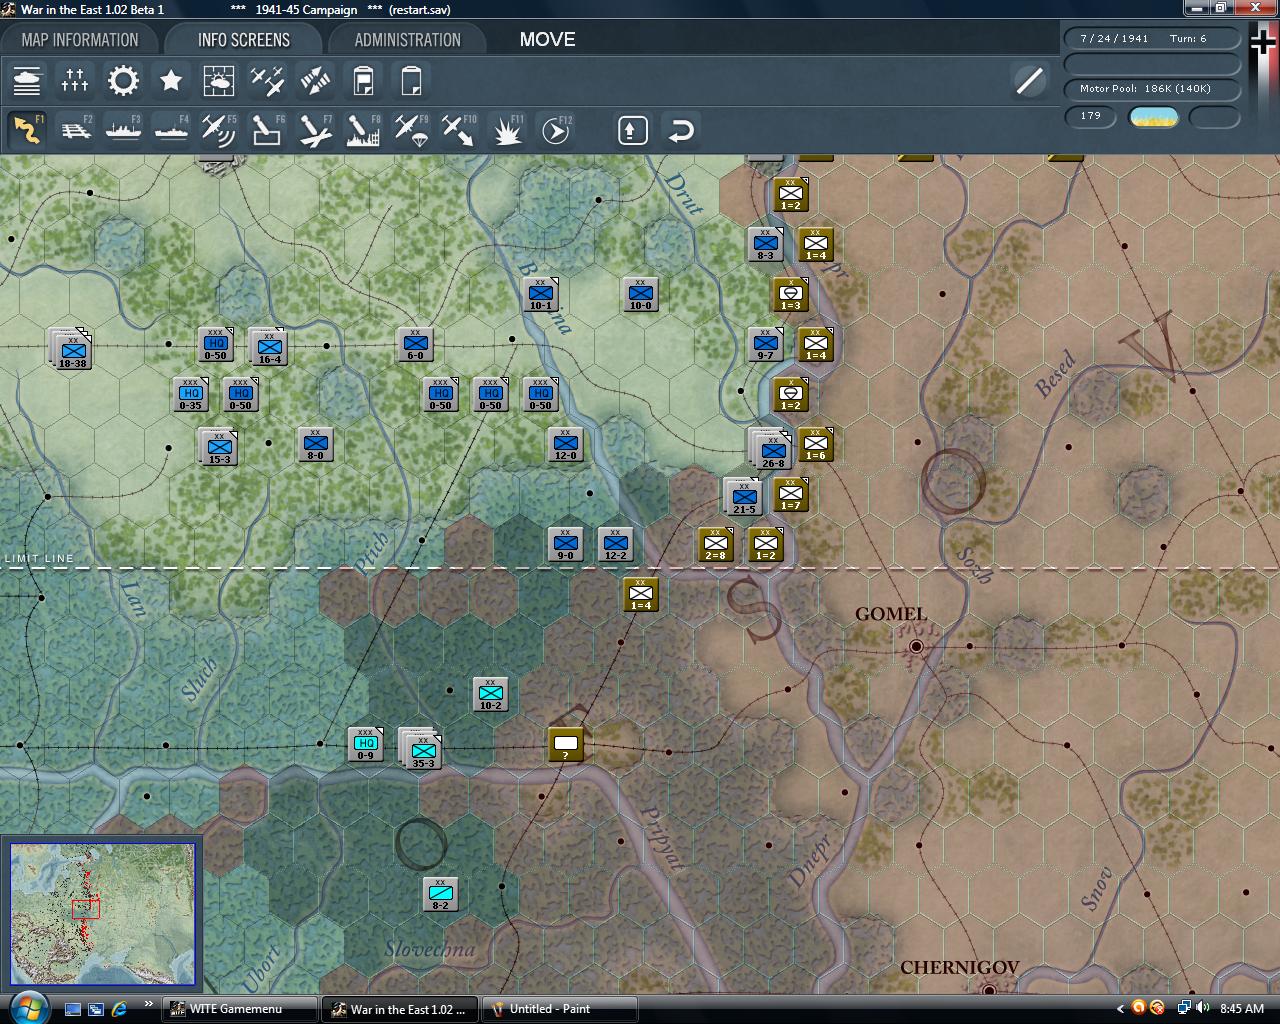Click the diagonal slash toggle button
This screenshot has height=1024, width=1280.
[1029, 81]
